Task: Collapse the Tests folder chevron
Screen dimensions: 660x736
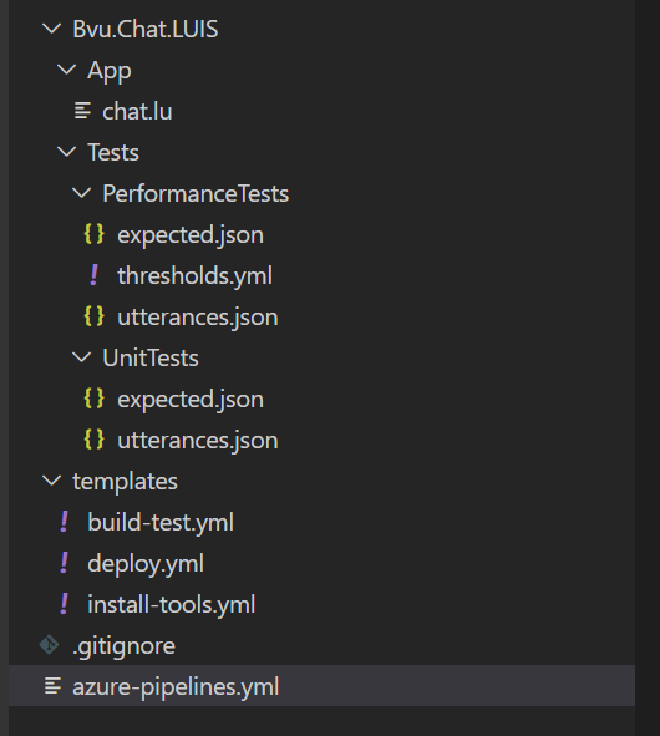Action: tap(66, 152)
